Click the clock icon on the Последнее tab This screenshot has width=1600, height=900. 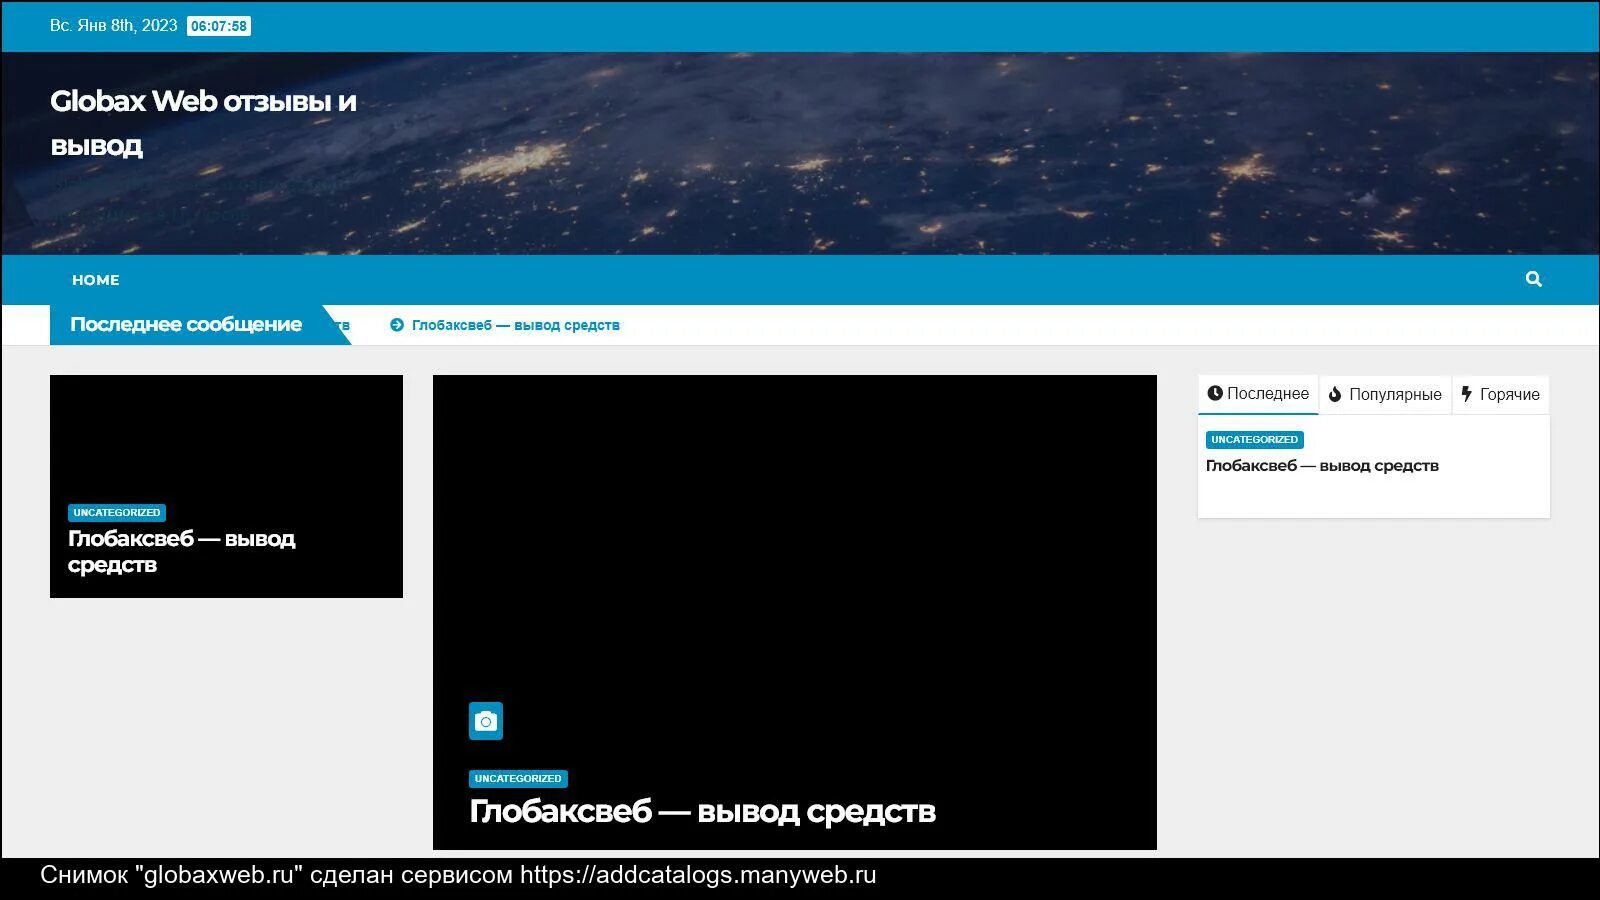tap(1215, 393)
